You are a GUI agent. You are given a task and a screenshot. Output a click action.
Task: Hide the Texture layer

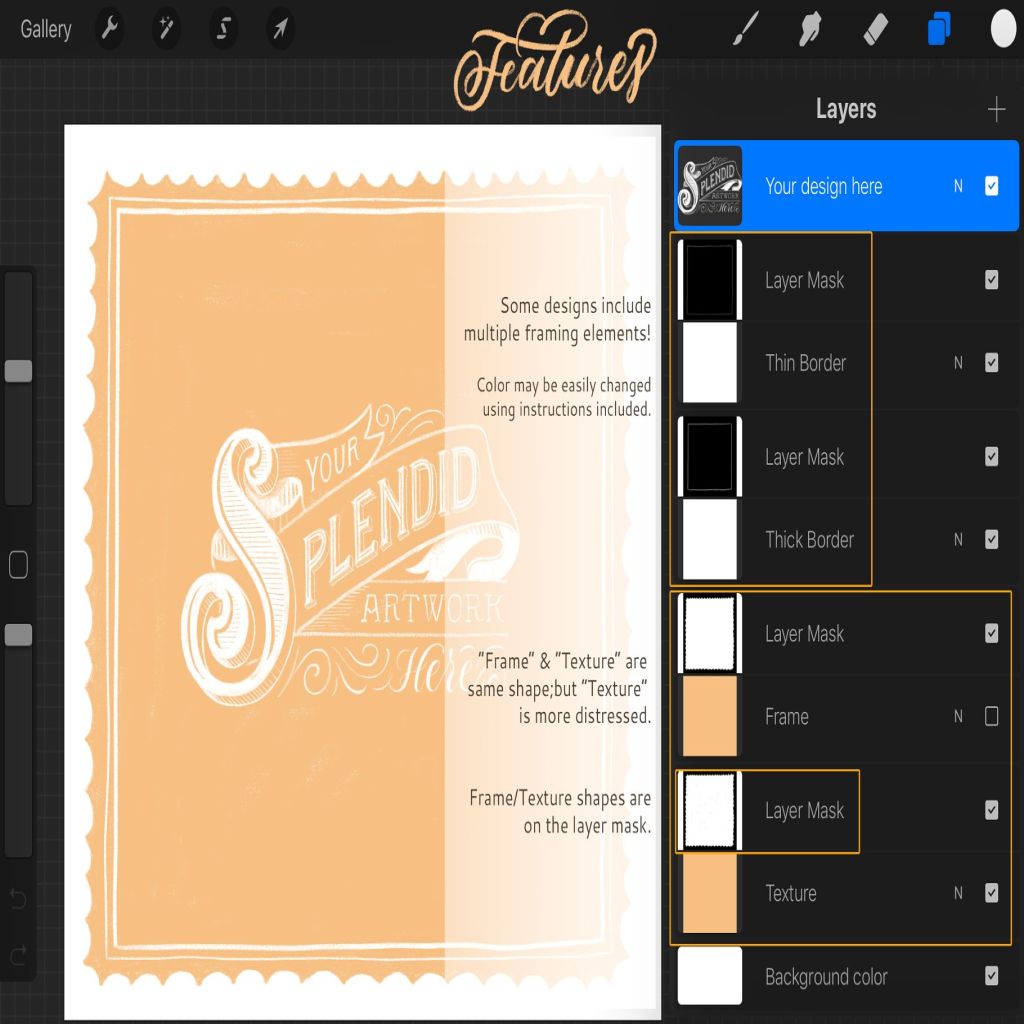coord(991,893)
